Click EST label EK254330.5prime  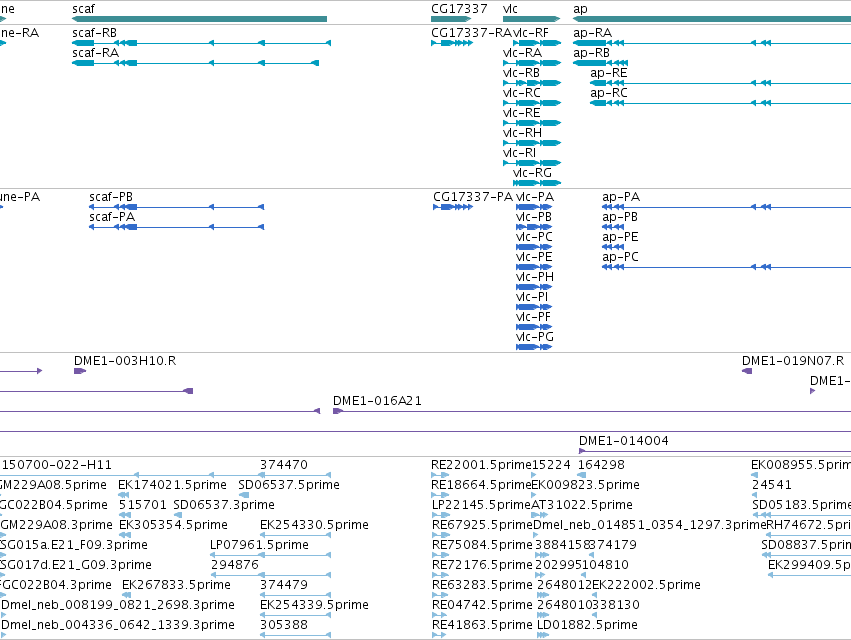(314, 525)
